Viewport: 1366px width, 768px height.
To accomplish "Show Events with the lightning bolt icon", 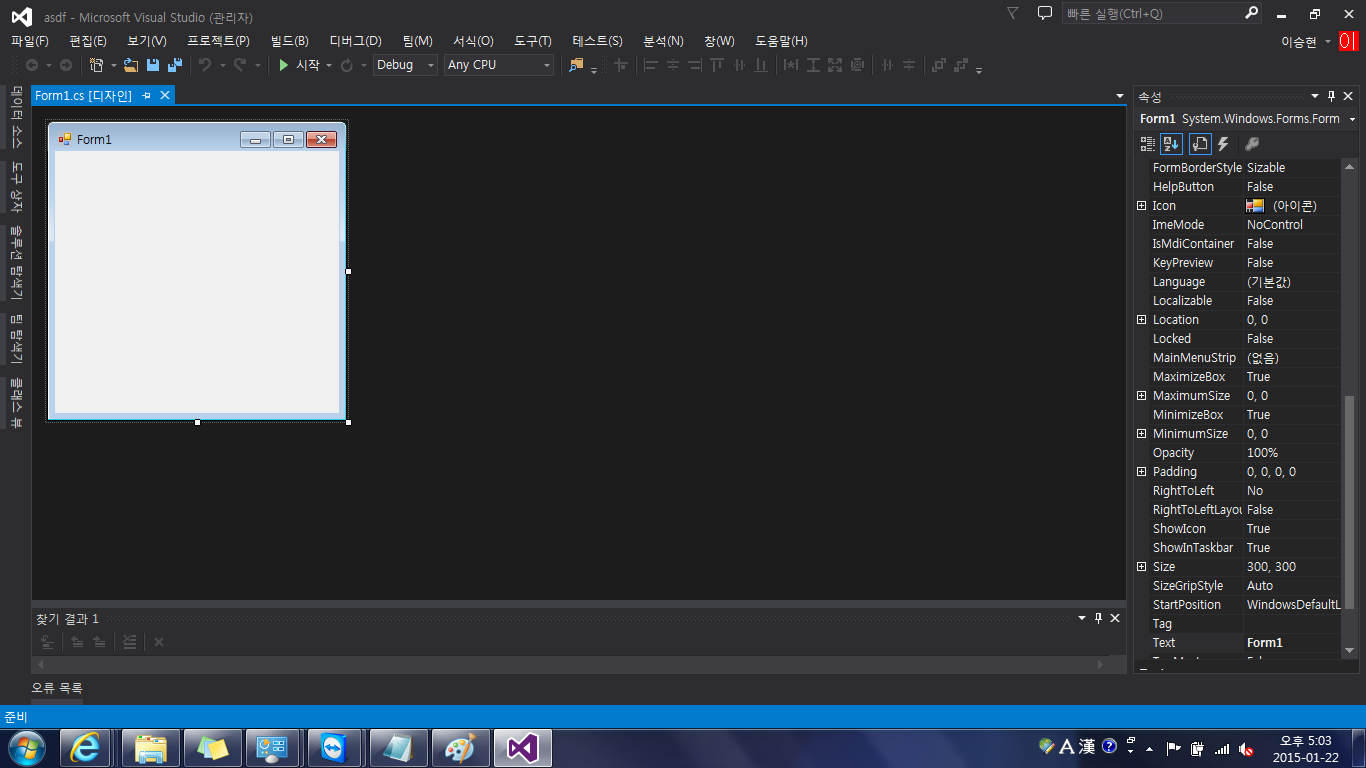I will [1223, 144].
